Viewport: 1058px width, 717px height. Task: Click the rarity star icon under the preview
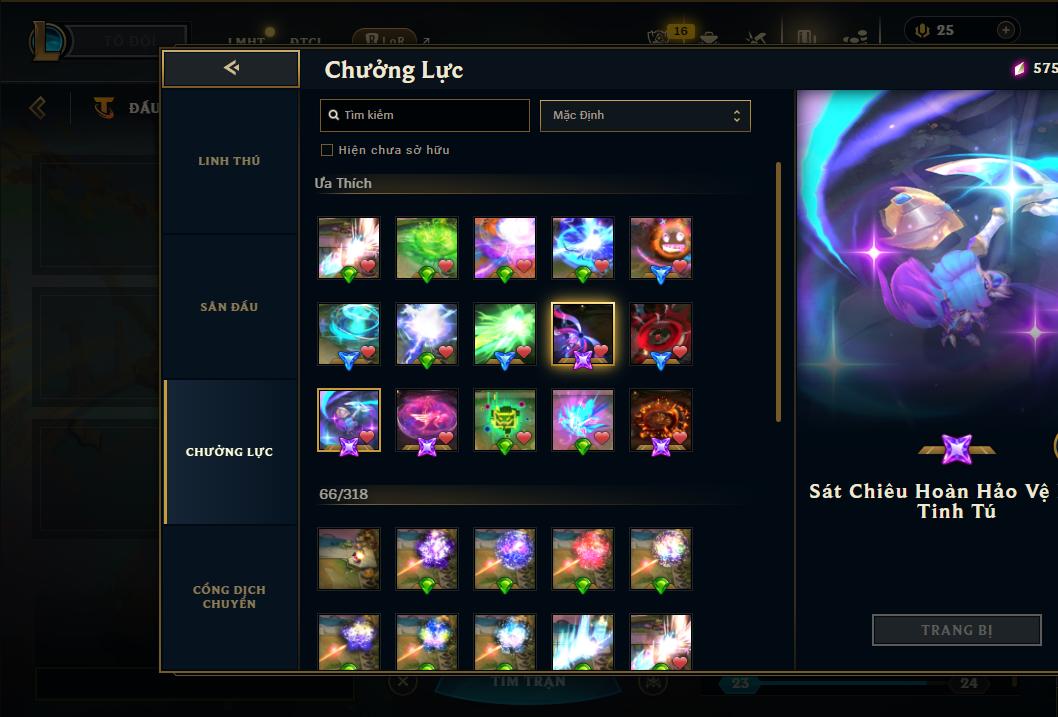[957, 449]
